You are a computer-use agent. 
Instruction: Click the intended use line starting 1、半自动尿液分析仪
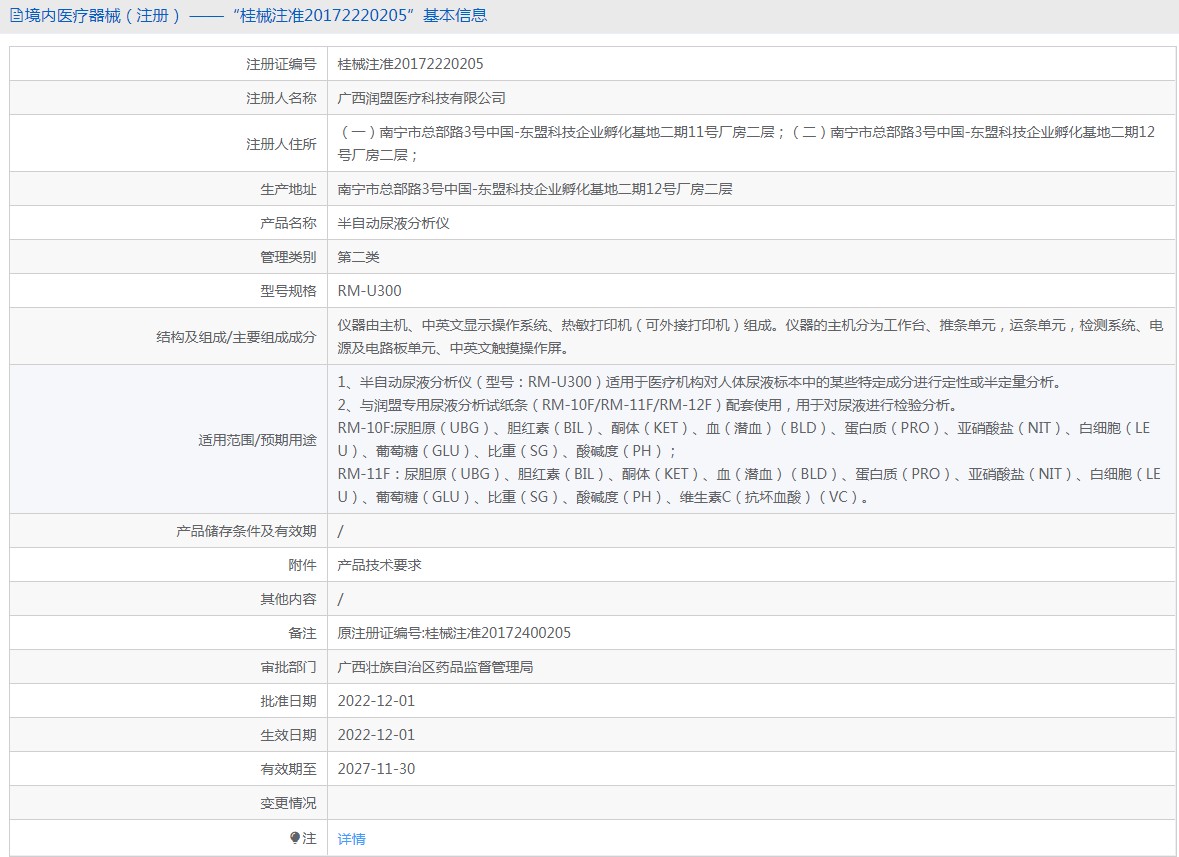[701, 383]
